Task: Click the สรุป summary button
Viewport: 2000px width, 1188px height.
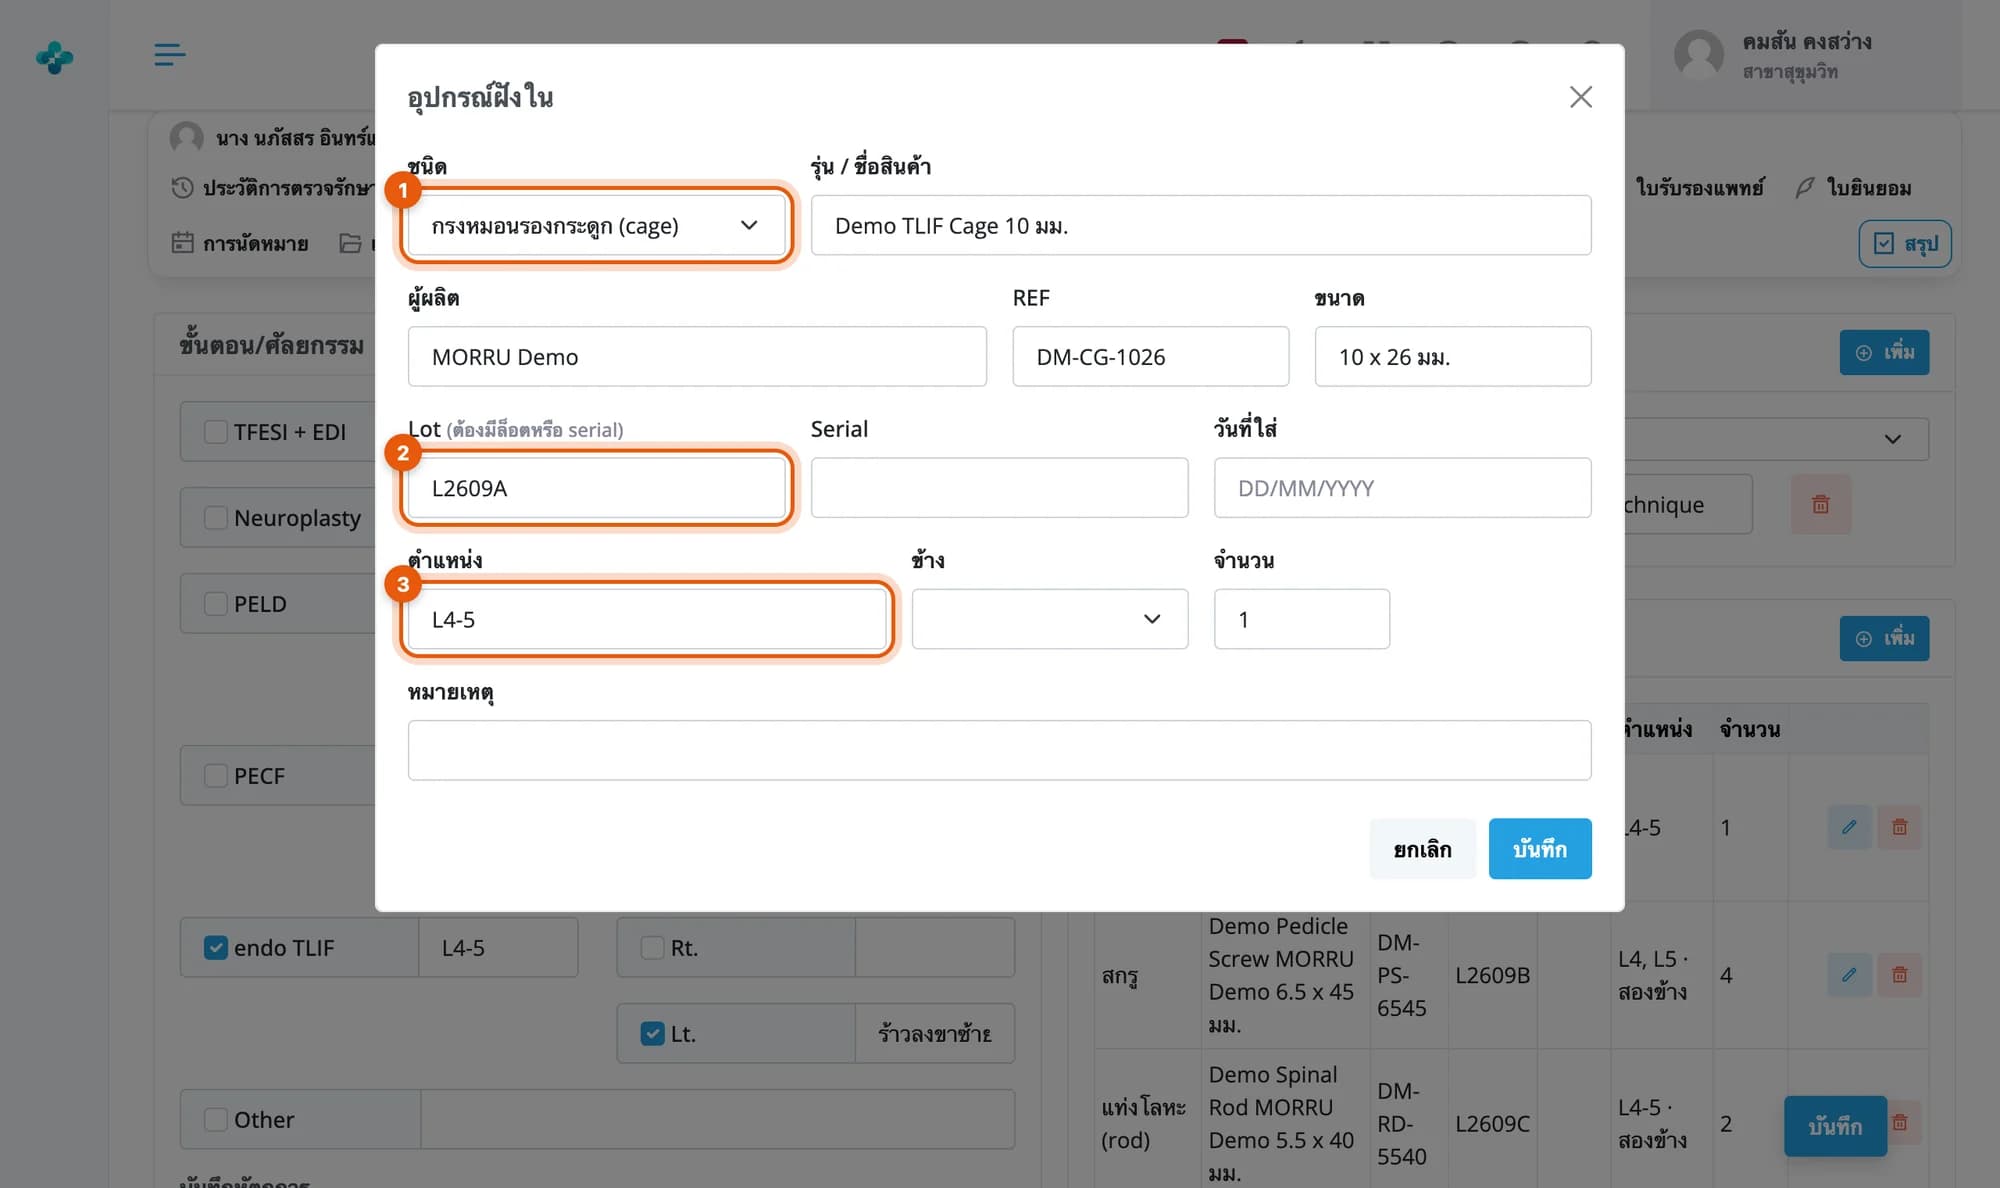Action: coord(1905,244)
